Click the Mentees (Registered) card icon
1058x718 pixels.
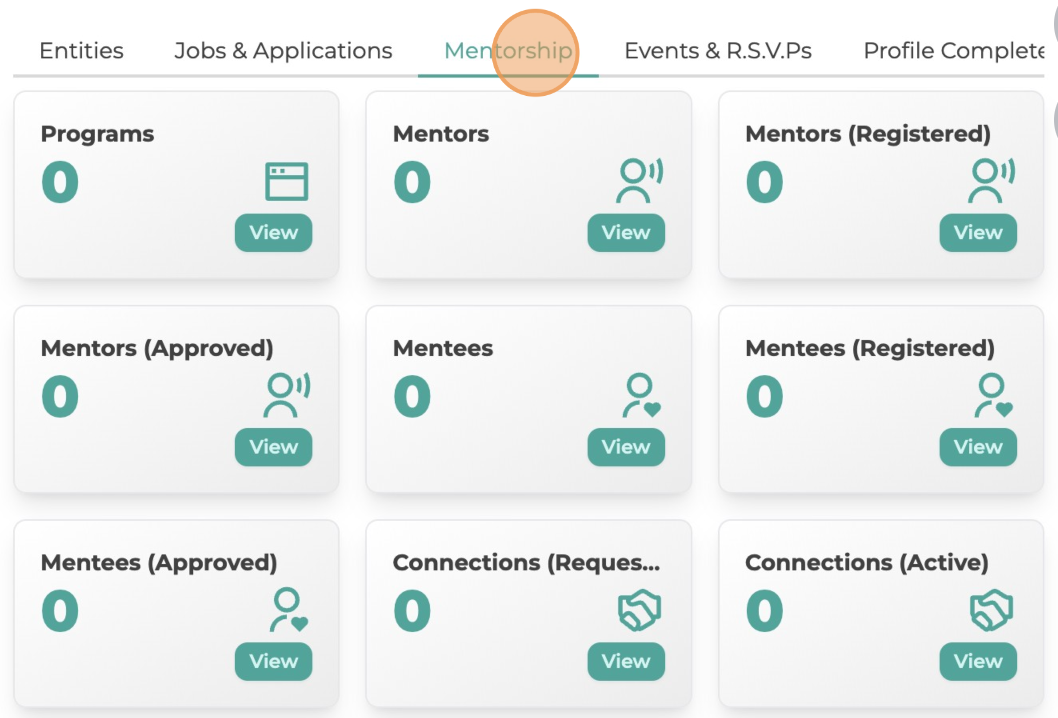click(993, 395)
